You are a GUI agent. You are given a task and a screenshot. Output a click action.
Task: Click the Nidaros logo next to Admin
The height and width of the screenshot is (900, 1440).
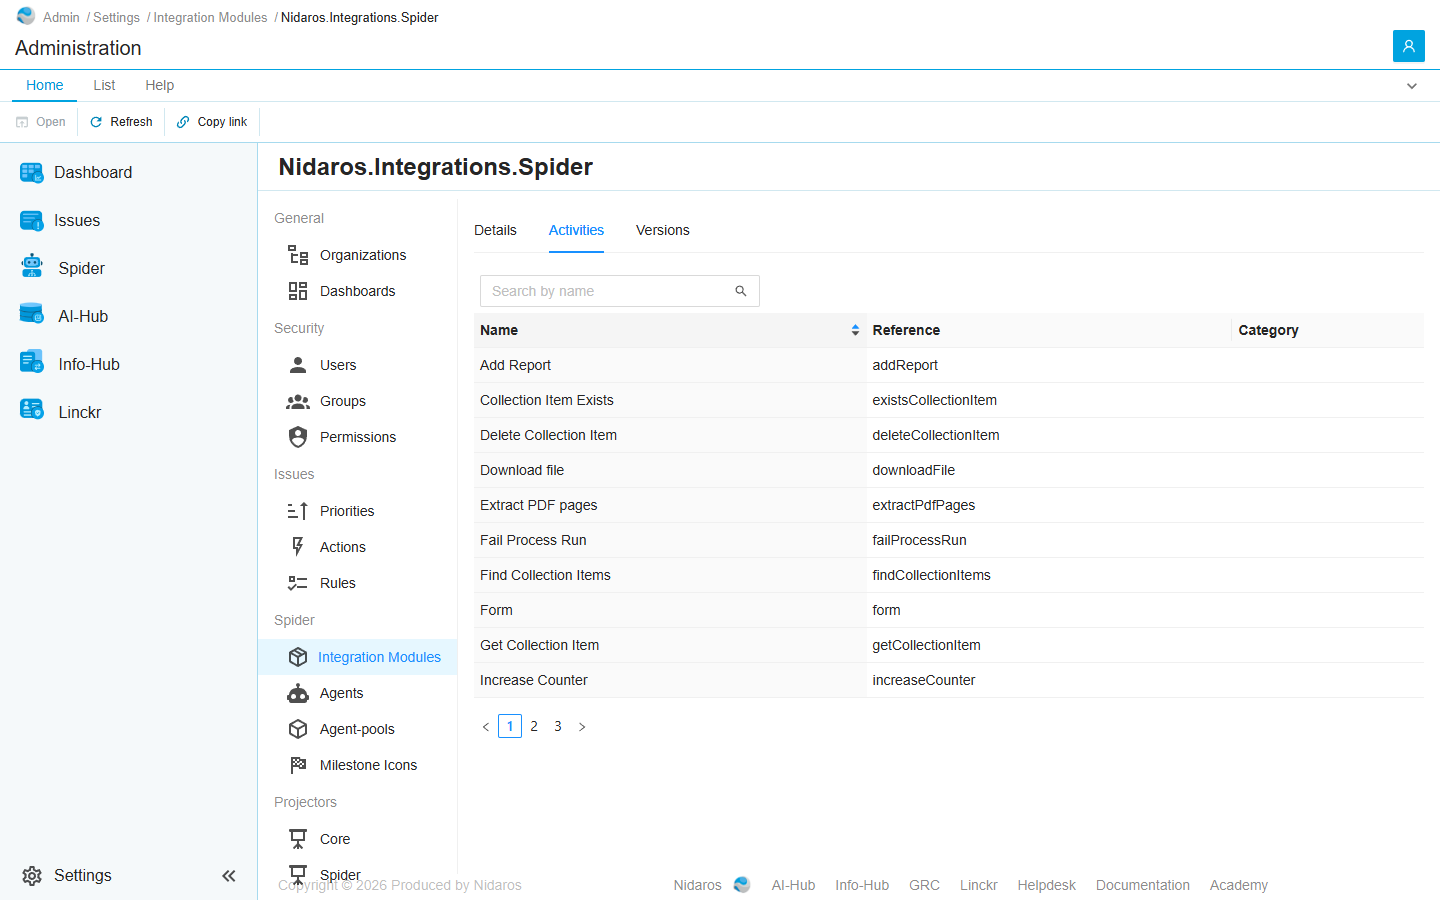26,16
